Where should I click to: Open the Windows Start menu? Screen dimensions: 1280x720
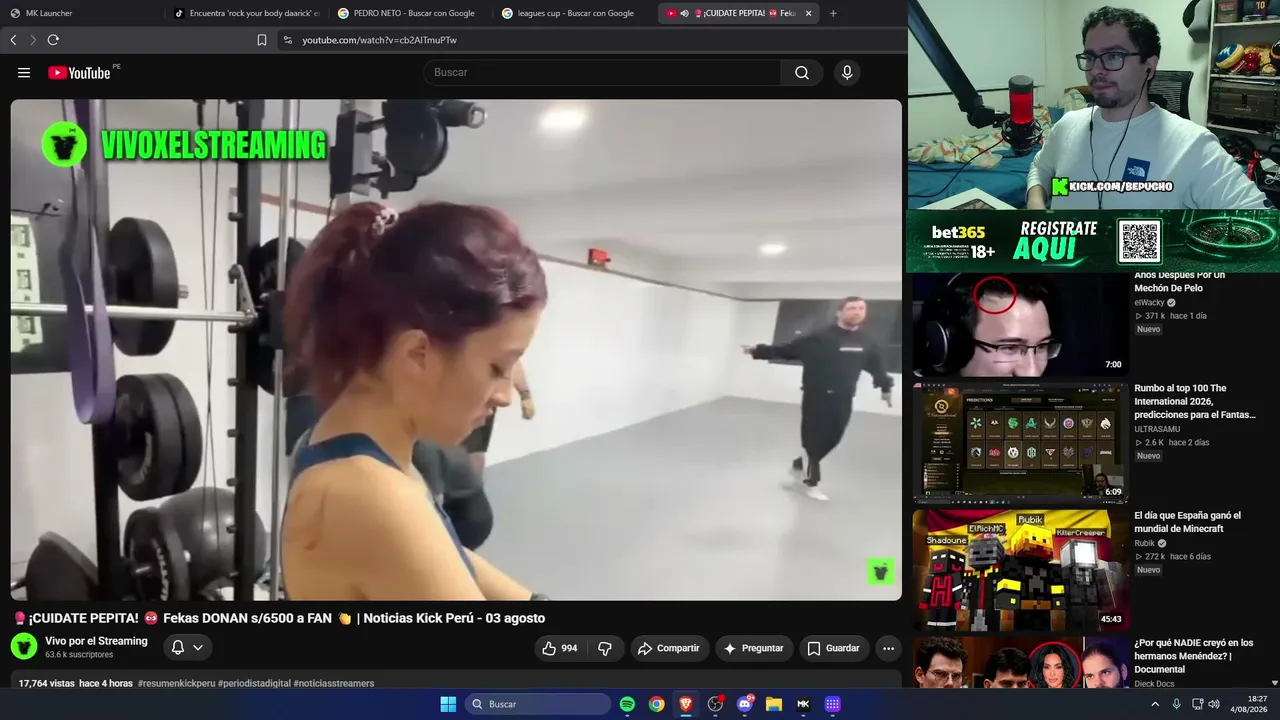click(x=448, y=704)
